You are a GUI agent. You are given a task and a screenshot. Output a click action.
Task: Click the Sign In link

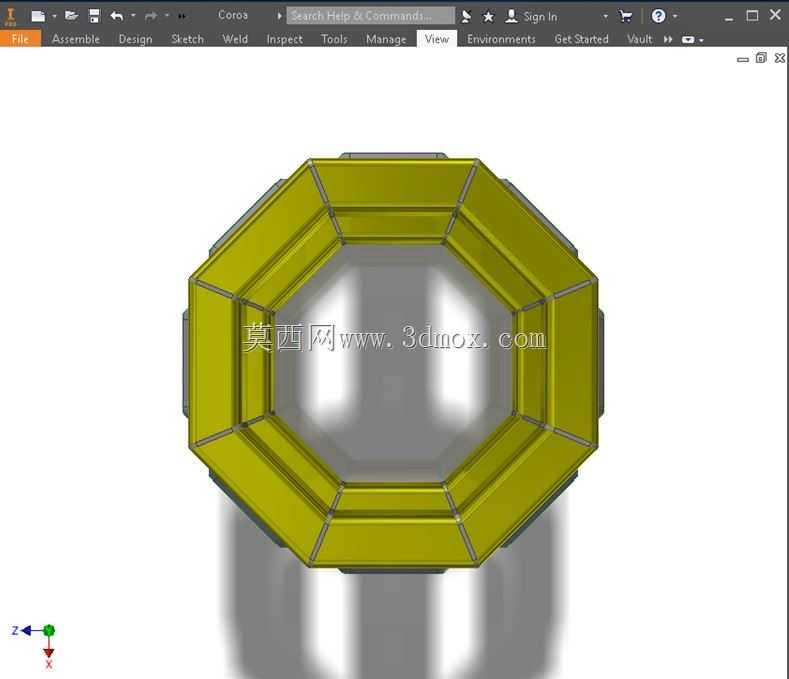tap(540, 17)
